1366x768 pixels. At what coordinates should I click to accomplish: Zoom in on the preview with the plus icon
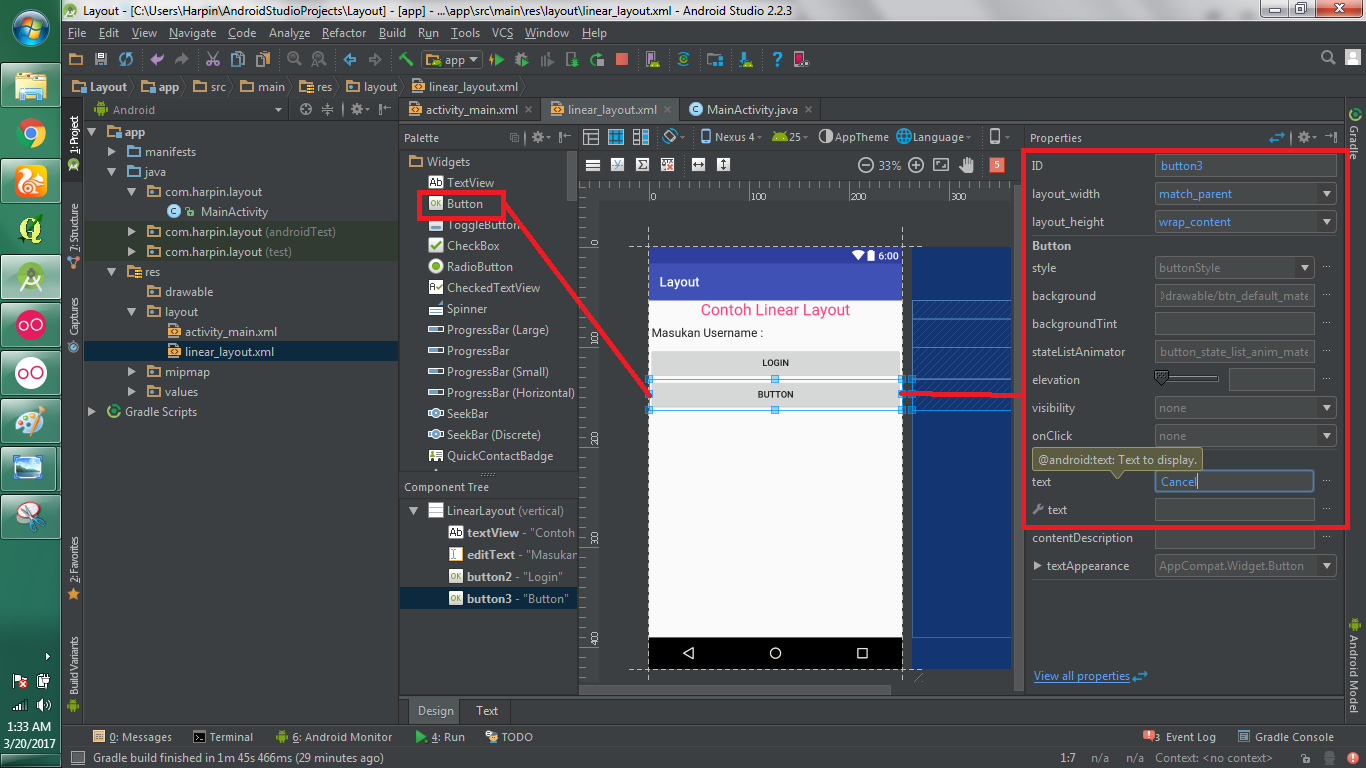916,165
